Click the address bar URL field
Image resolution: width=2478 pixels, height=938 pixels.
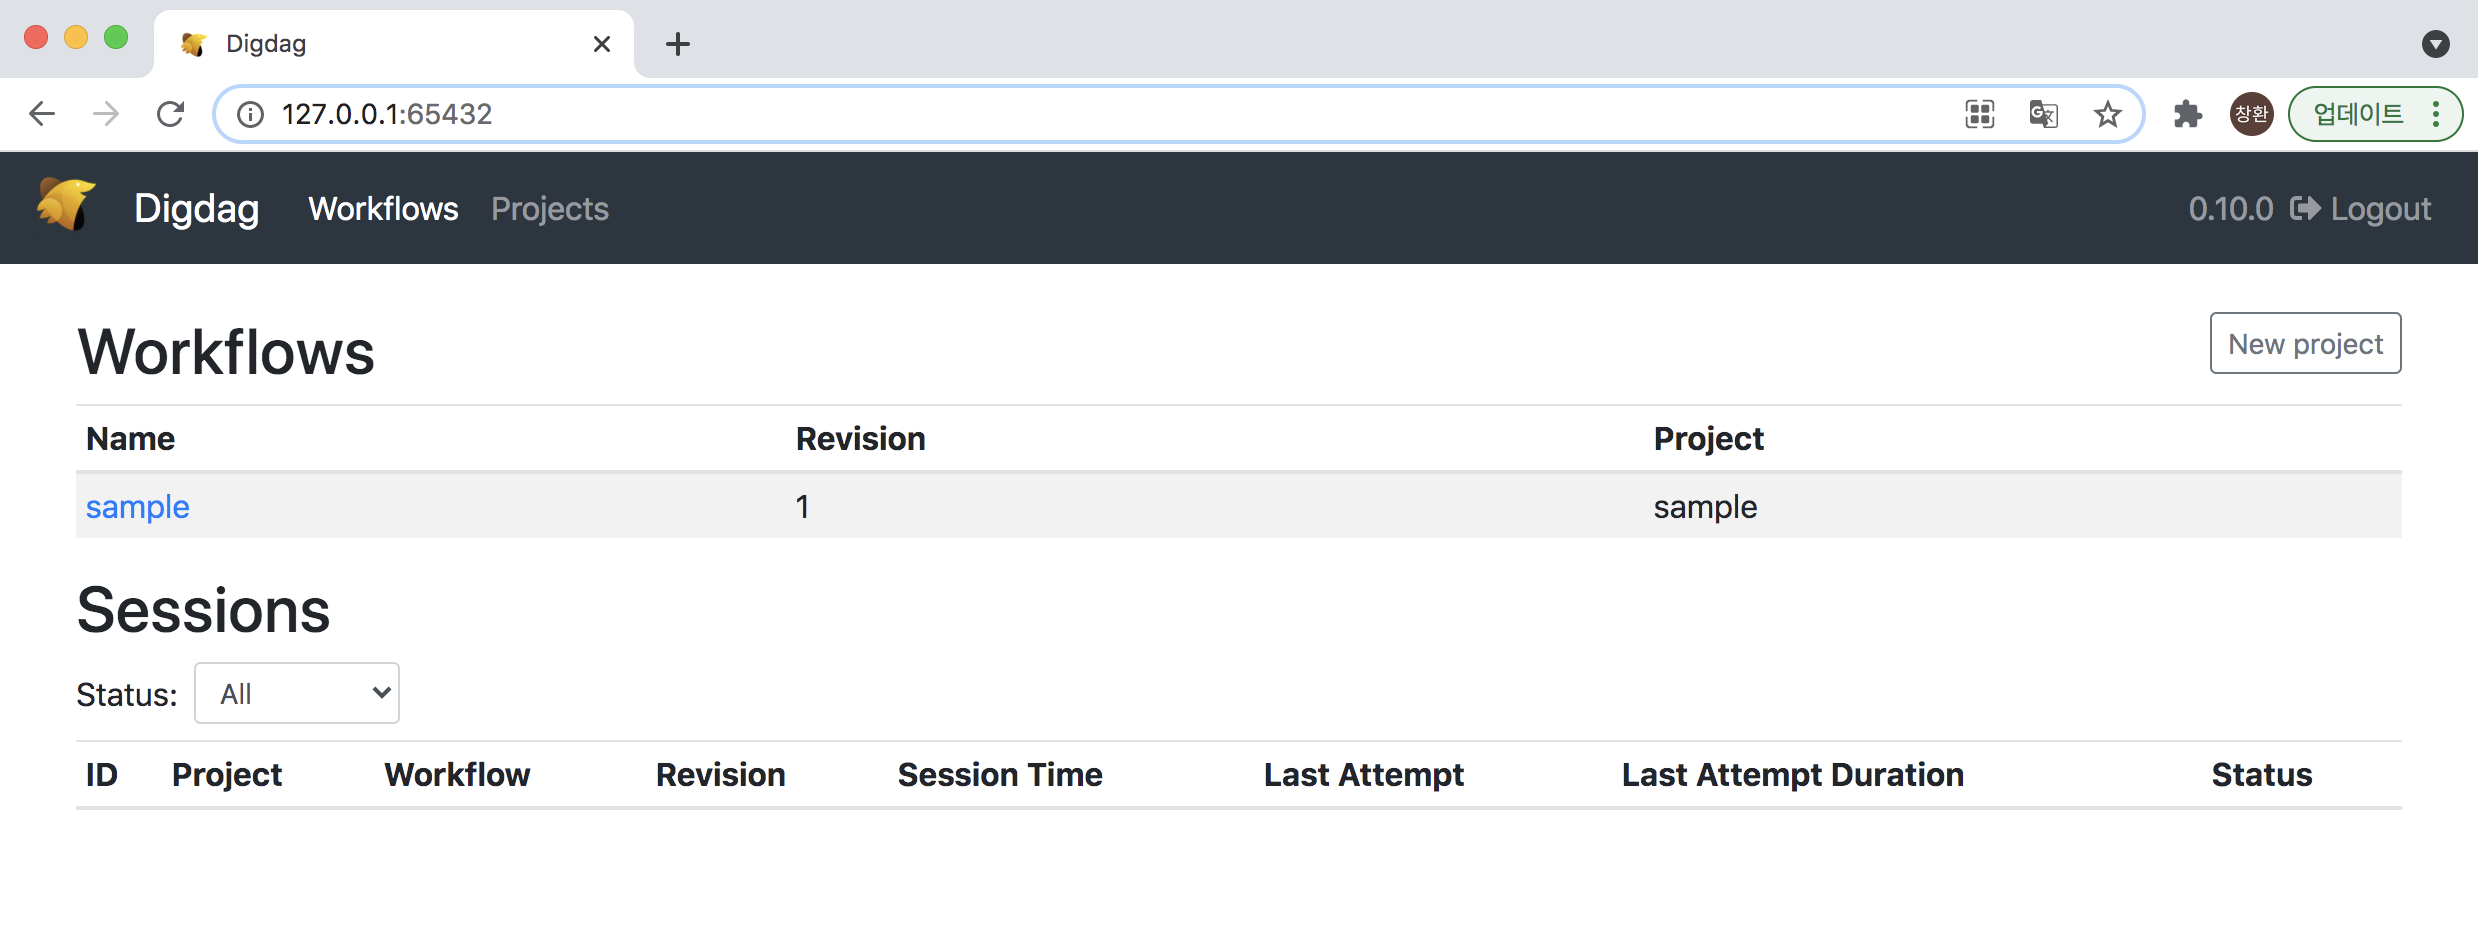tap(1000, 114)
